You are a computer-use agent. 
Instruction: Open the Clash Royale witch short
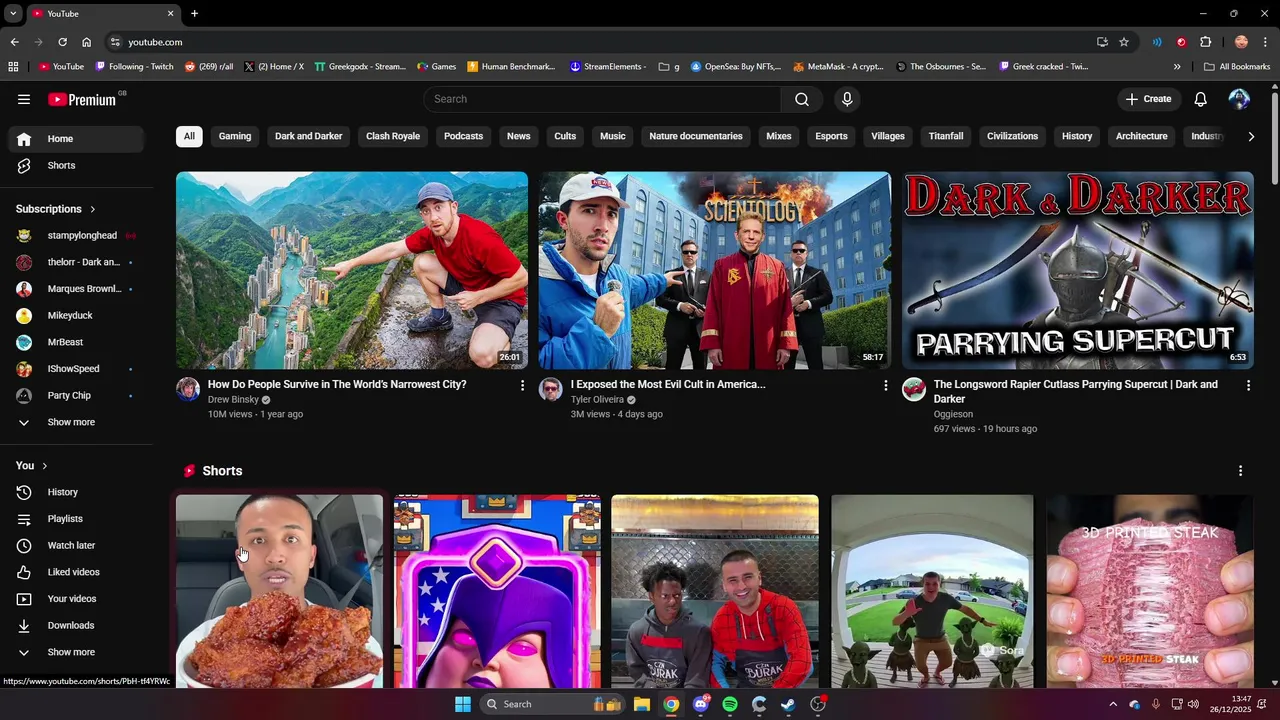click(497, 591)
